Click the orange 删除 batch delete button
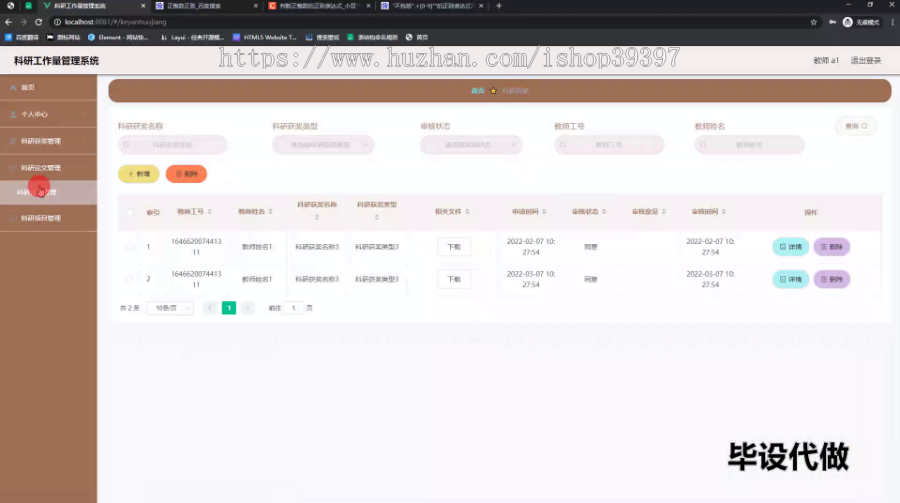This screenshot has height=503, width=900. [186, 174]
